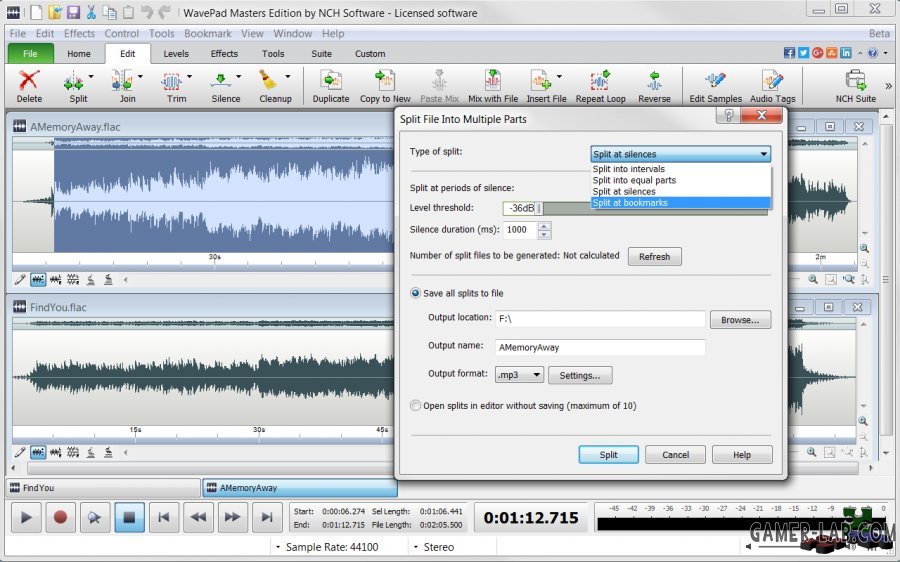Open the Type of split dropdown
Viewport: 900px width, 562px height.
[x=680, y=154]
